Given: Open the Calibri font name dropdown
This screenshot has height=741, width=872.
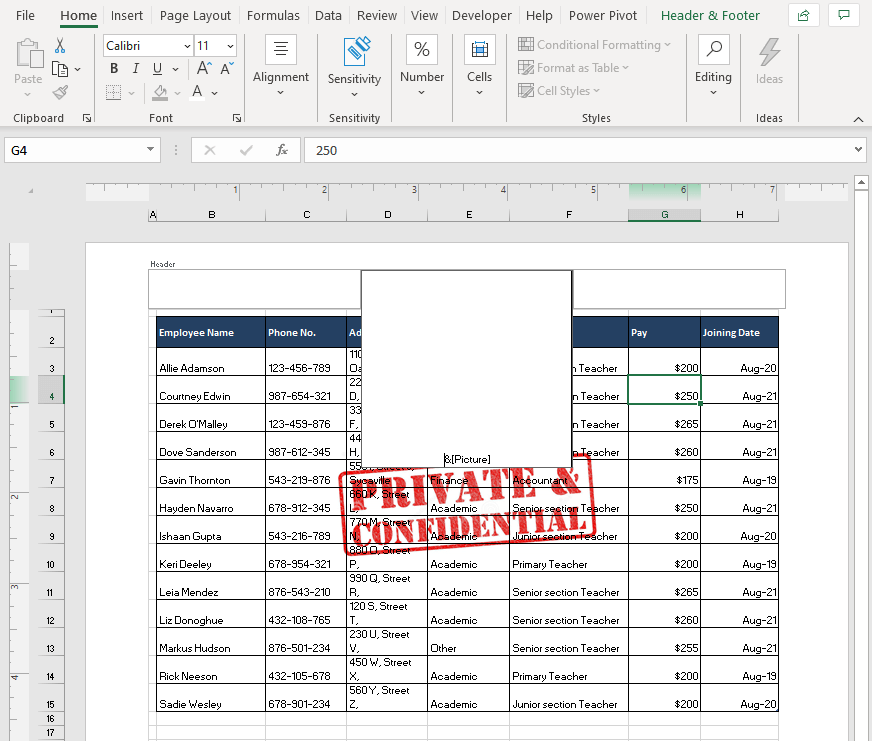Looking at the screenshot, I should click(x=190, y=45).
